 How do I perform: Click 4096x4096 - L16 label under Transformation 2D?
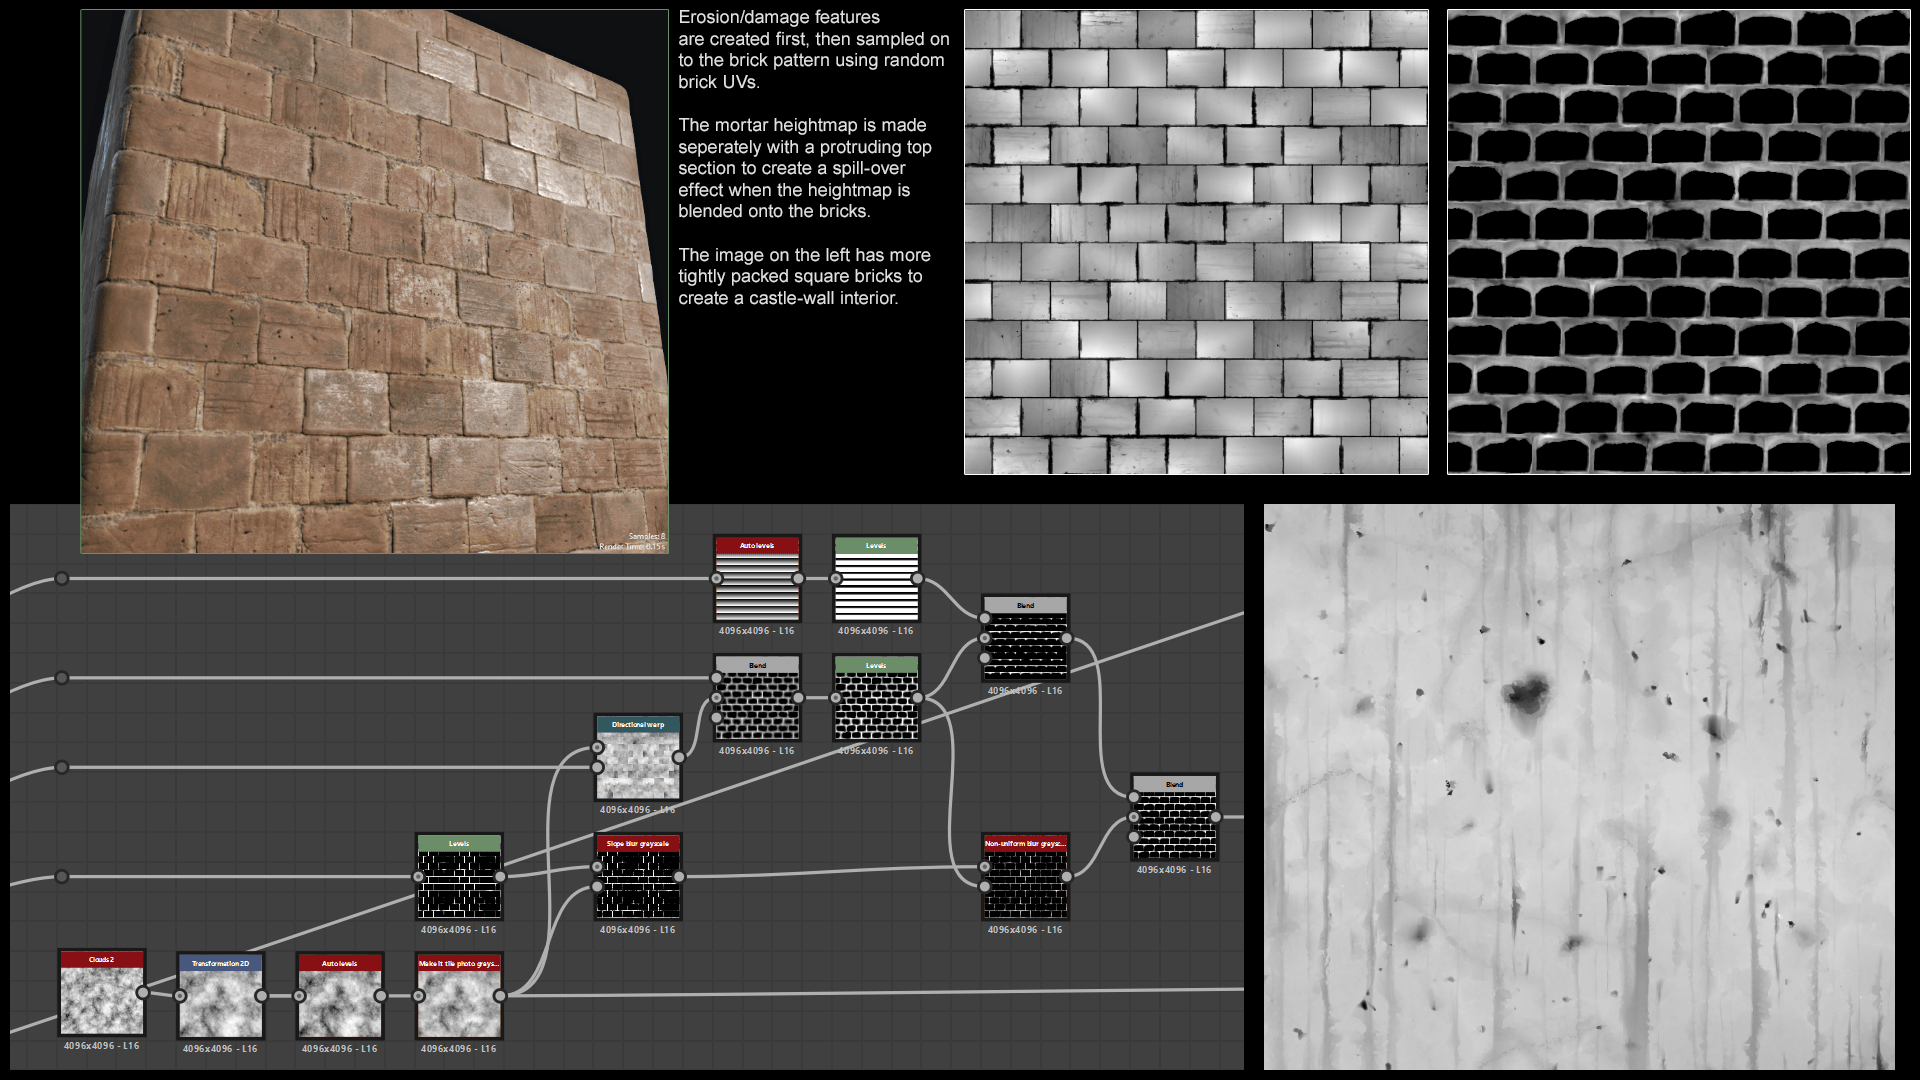click(220, 1049)
